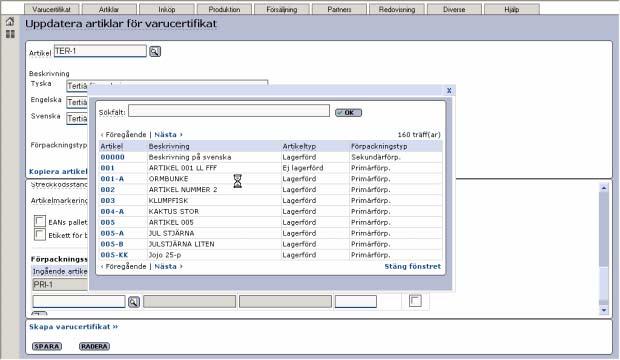Click the scrollbar down arrow on right

[604, 310]
